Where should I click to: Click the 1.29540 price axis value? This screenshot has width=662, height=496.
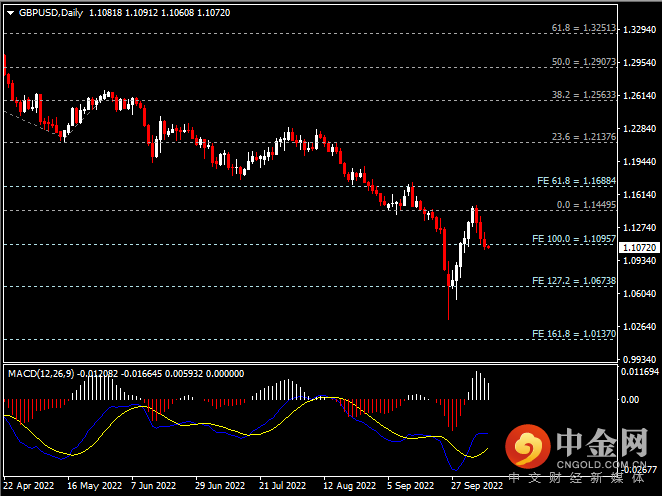639,63
